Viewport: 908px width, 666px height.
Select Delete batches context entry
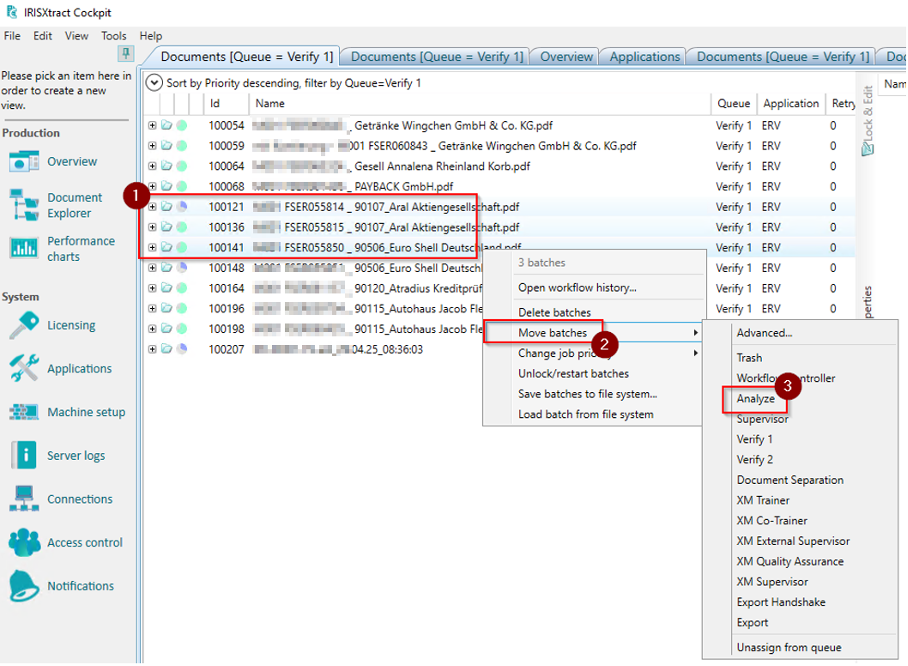554,312
